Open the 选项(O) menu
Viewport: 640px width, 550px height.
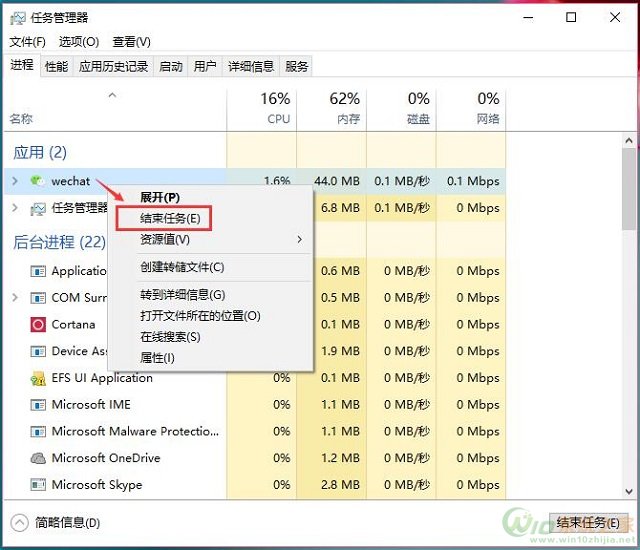tap(79, 42)
